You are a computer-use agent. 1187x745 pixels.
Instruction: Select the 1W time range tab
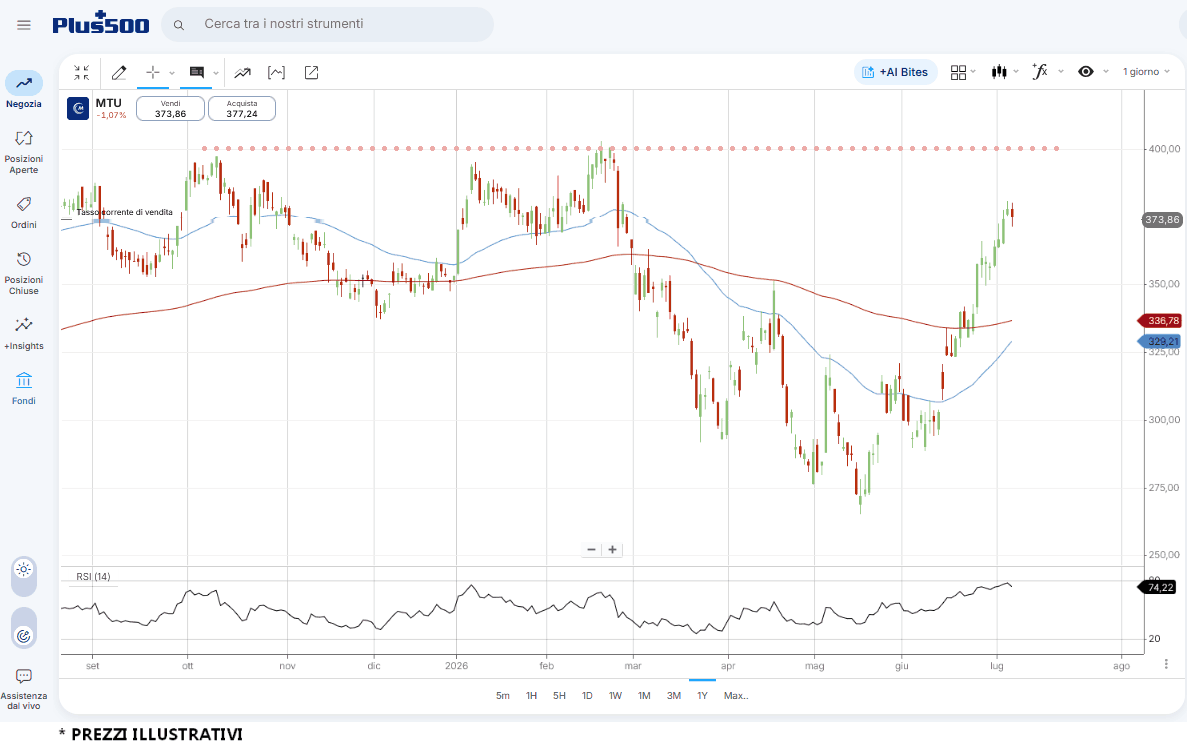tap(615, 696)
